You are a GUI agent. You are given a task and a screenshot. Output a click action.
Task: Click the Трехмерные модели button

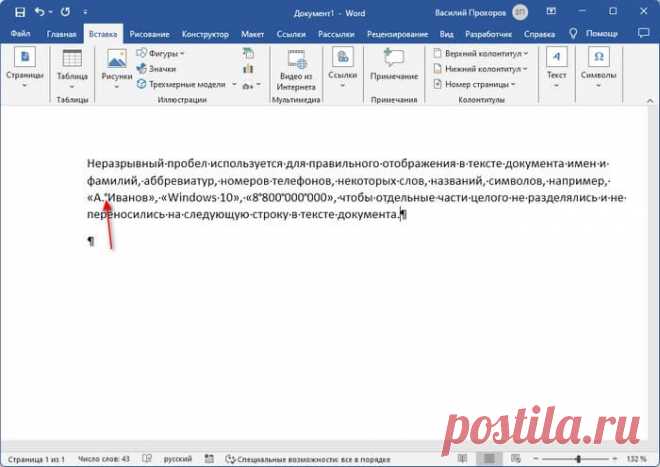click(x=182, y=84)
